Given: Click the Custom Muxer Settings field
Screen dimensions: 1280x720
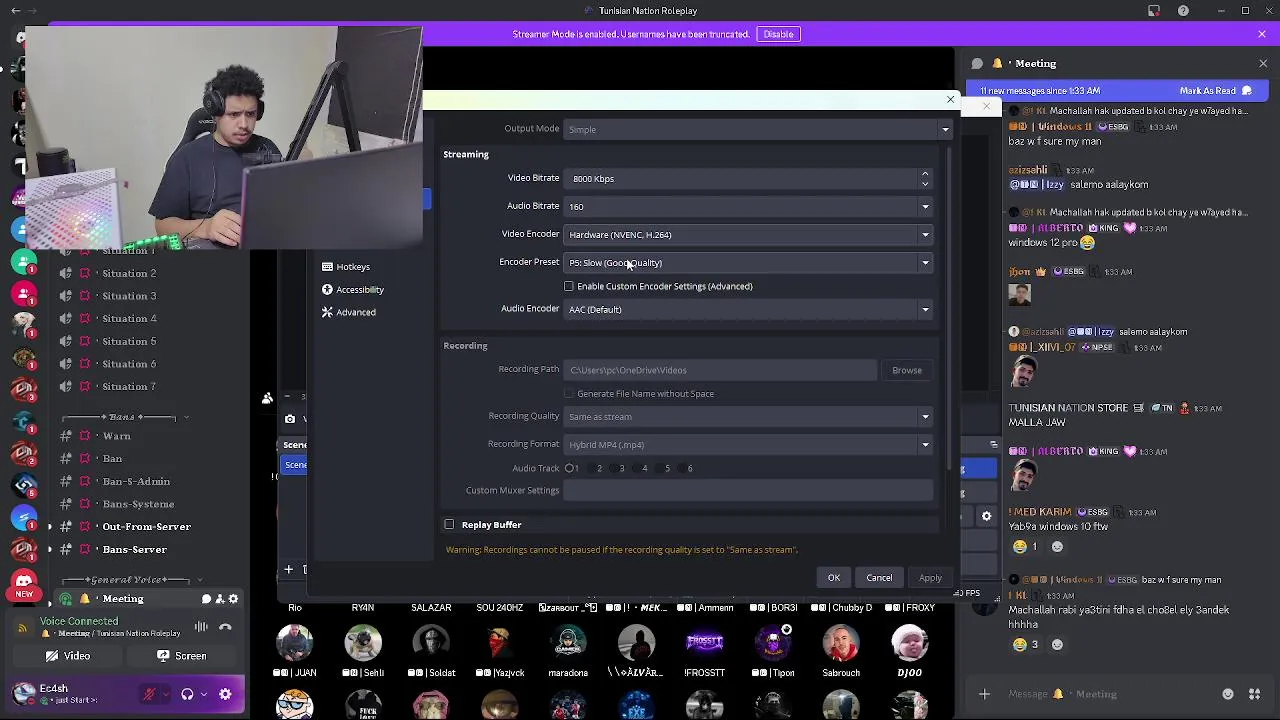Looking at the screenshot, I should tap(748, 491).
